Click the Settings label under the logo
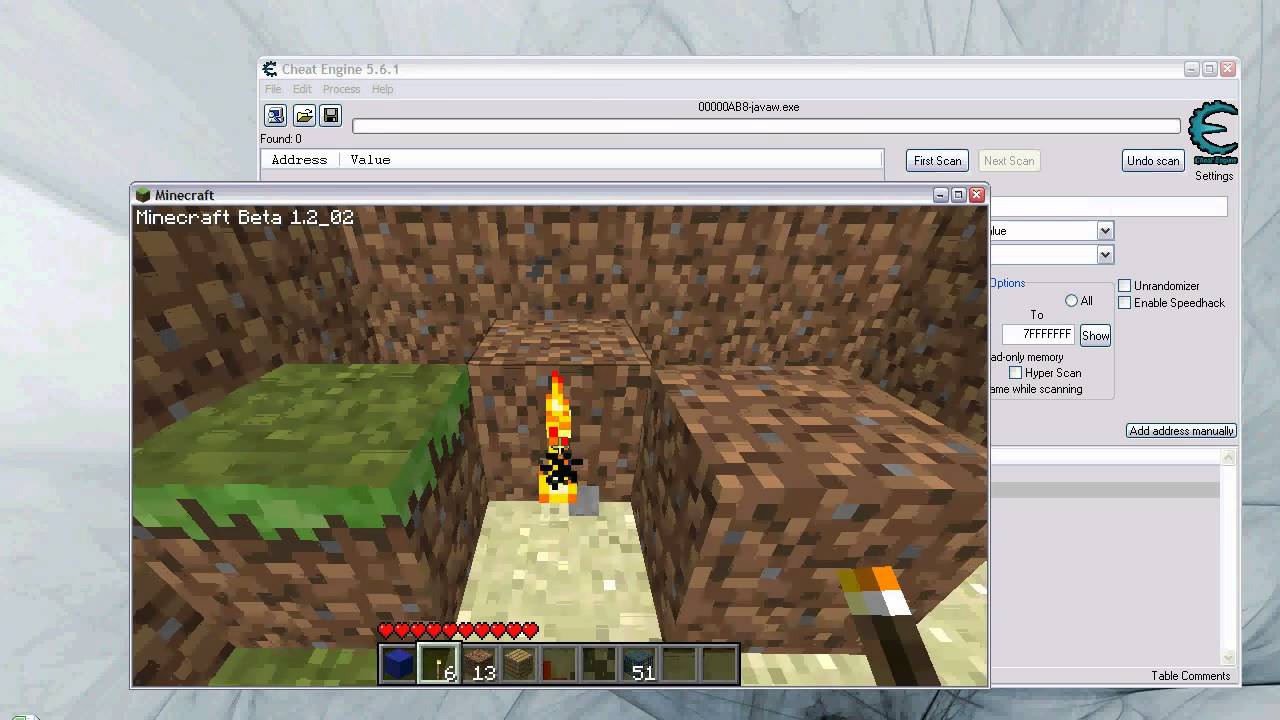This screenshot has width=1280, height=720. coord(1214,176)
